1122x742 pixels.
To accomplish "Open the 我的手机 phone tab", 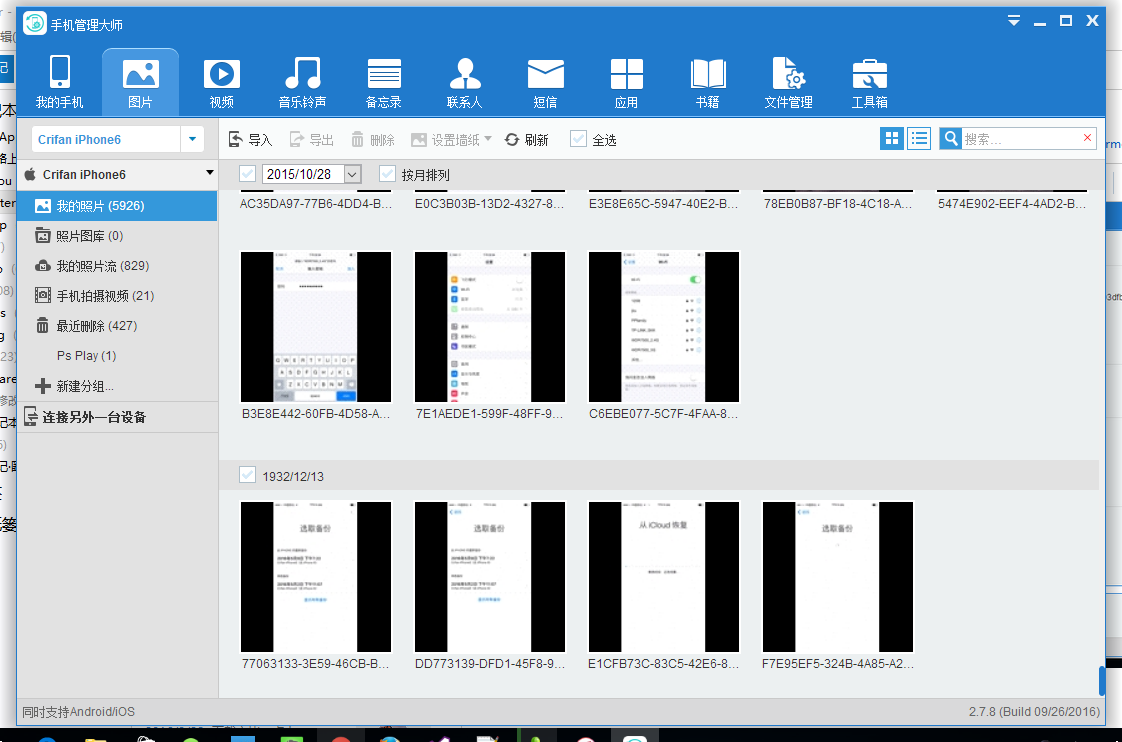I will click(59, 82).
